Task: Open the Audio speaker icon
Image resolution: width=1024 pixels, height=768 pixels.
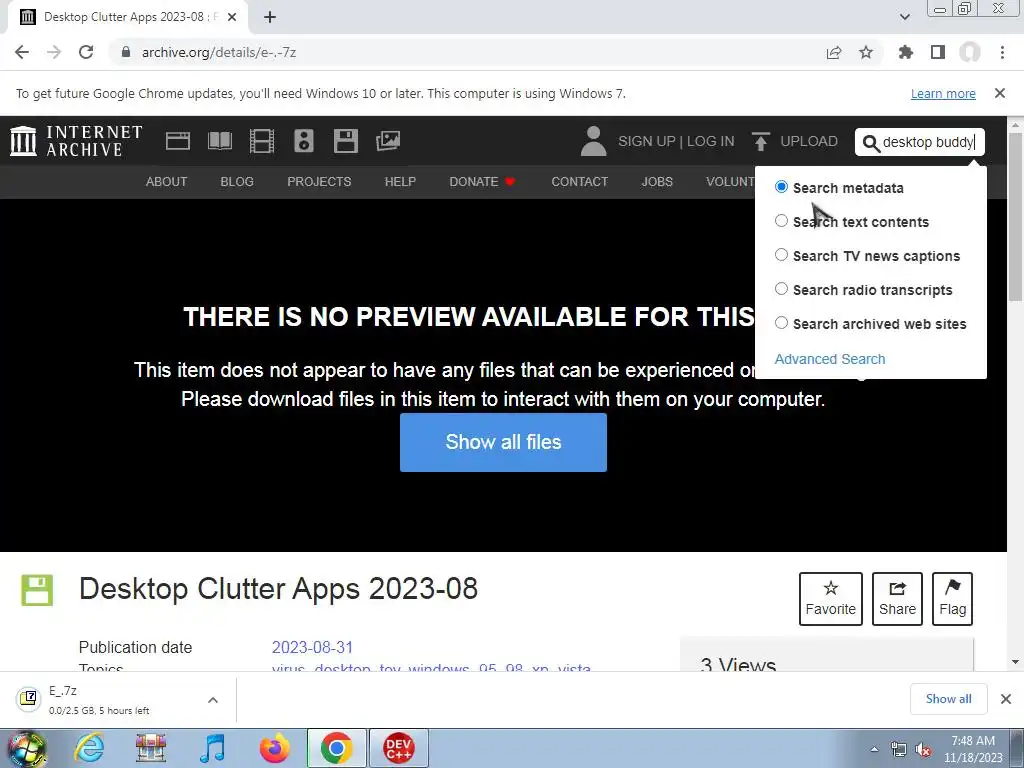Action: click(304, 141)
